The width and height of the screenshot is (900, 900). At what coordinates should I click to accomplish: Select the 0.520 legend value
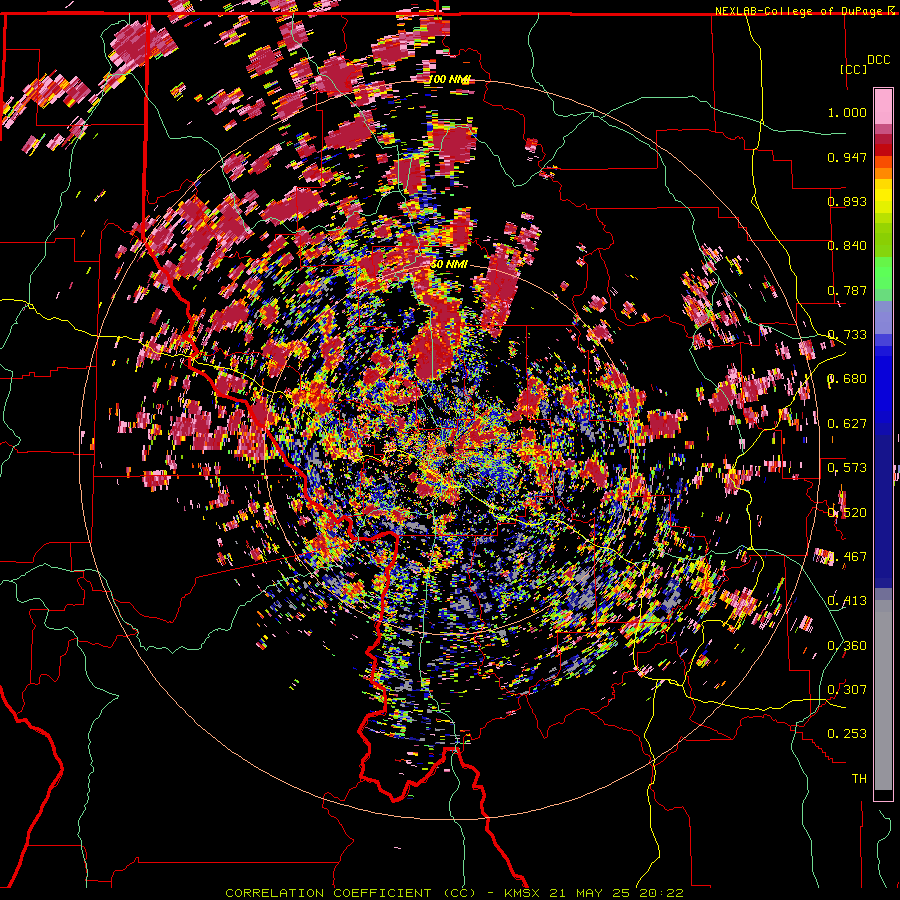click(847, 513)
